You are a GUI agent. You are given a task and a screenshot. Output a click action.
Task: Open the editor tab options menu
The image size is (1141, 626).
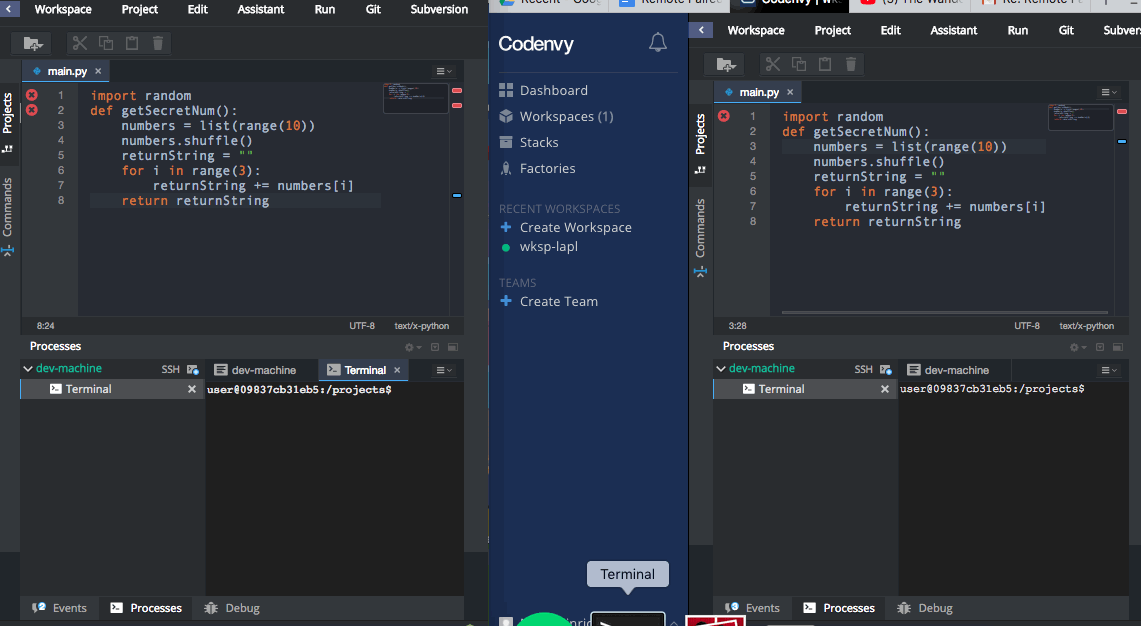click(442, 70)
